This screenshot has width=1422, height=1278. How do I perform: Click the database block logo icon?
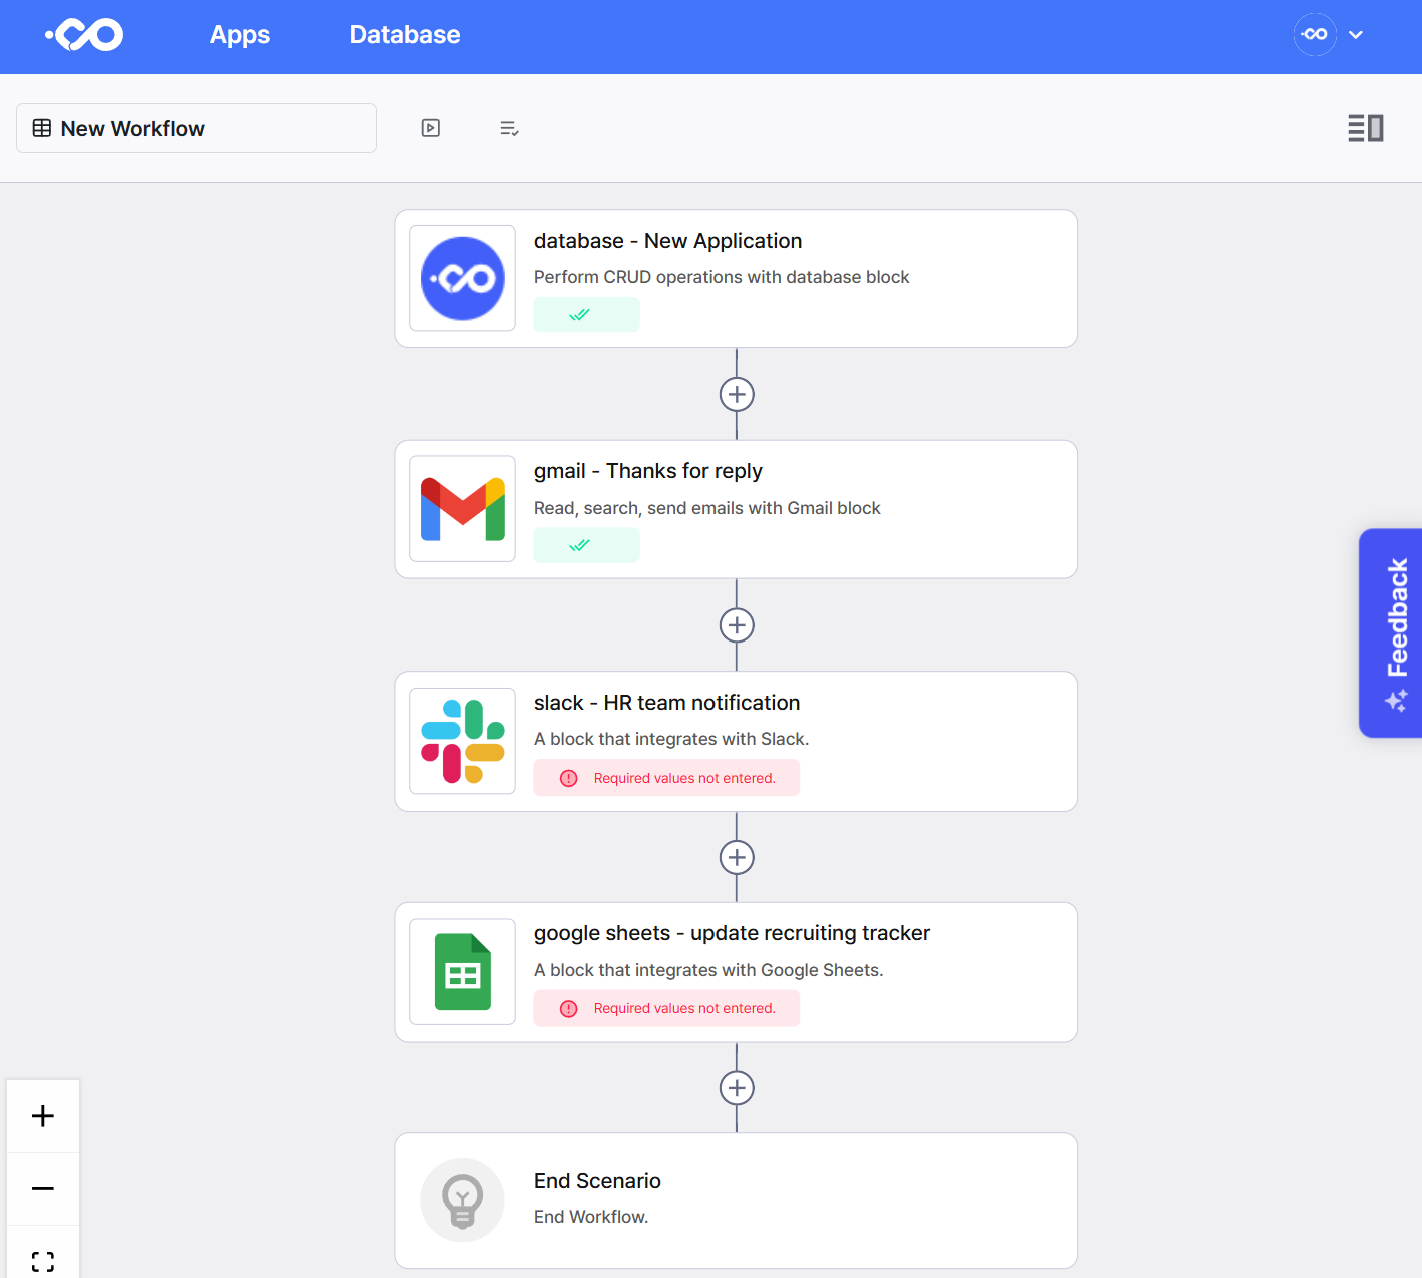pos(462,278)
